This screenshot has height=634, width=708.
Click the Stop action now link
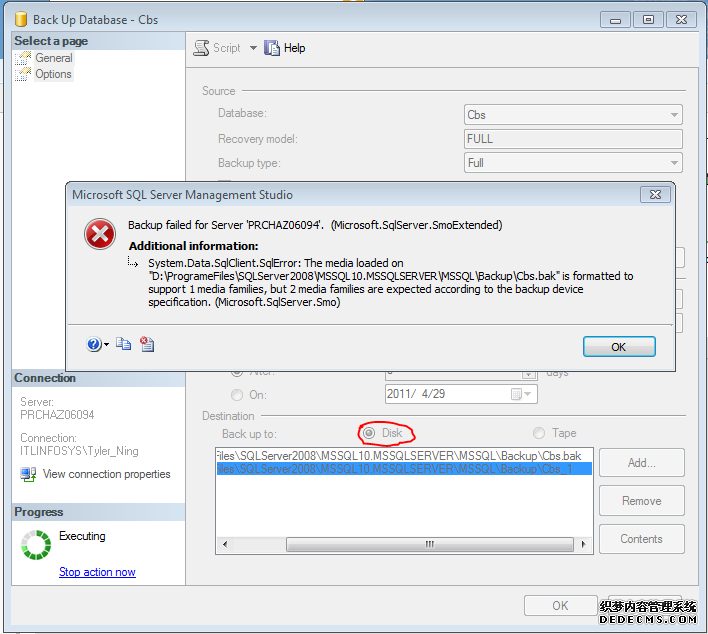97,572
